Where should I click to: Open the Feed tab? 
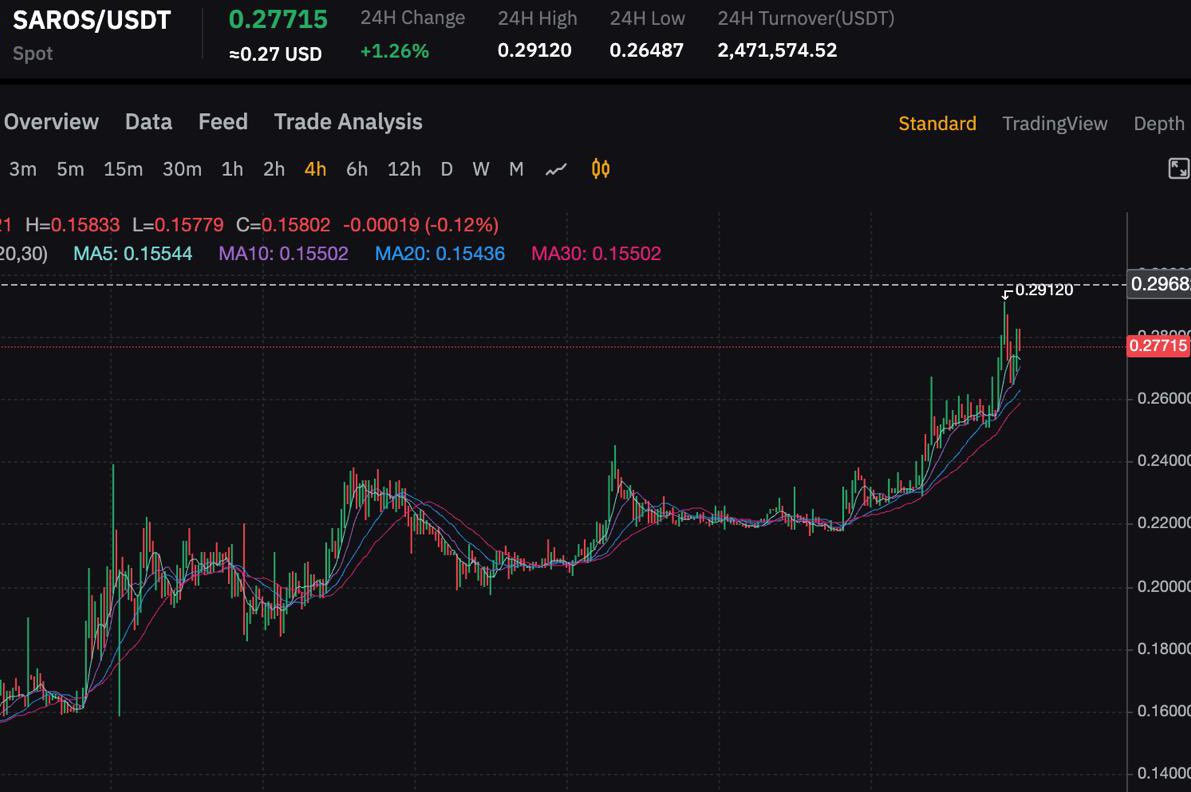point(223,122)
